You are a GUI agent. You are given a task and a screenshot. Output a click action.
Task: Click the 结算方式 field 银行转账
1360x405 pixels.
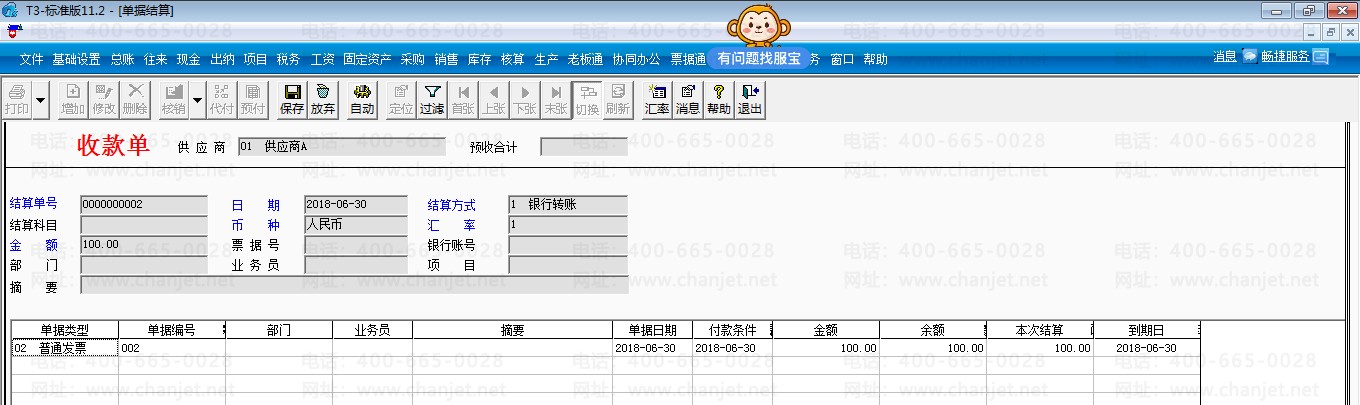(568, 205)
